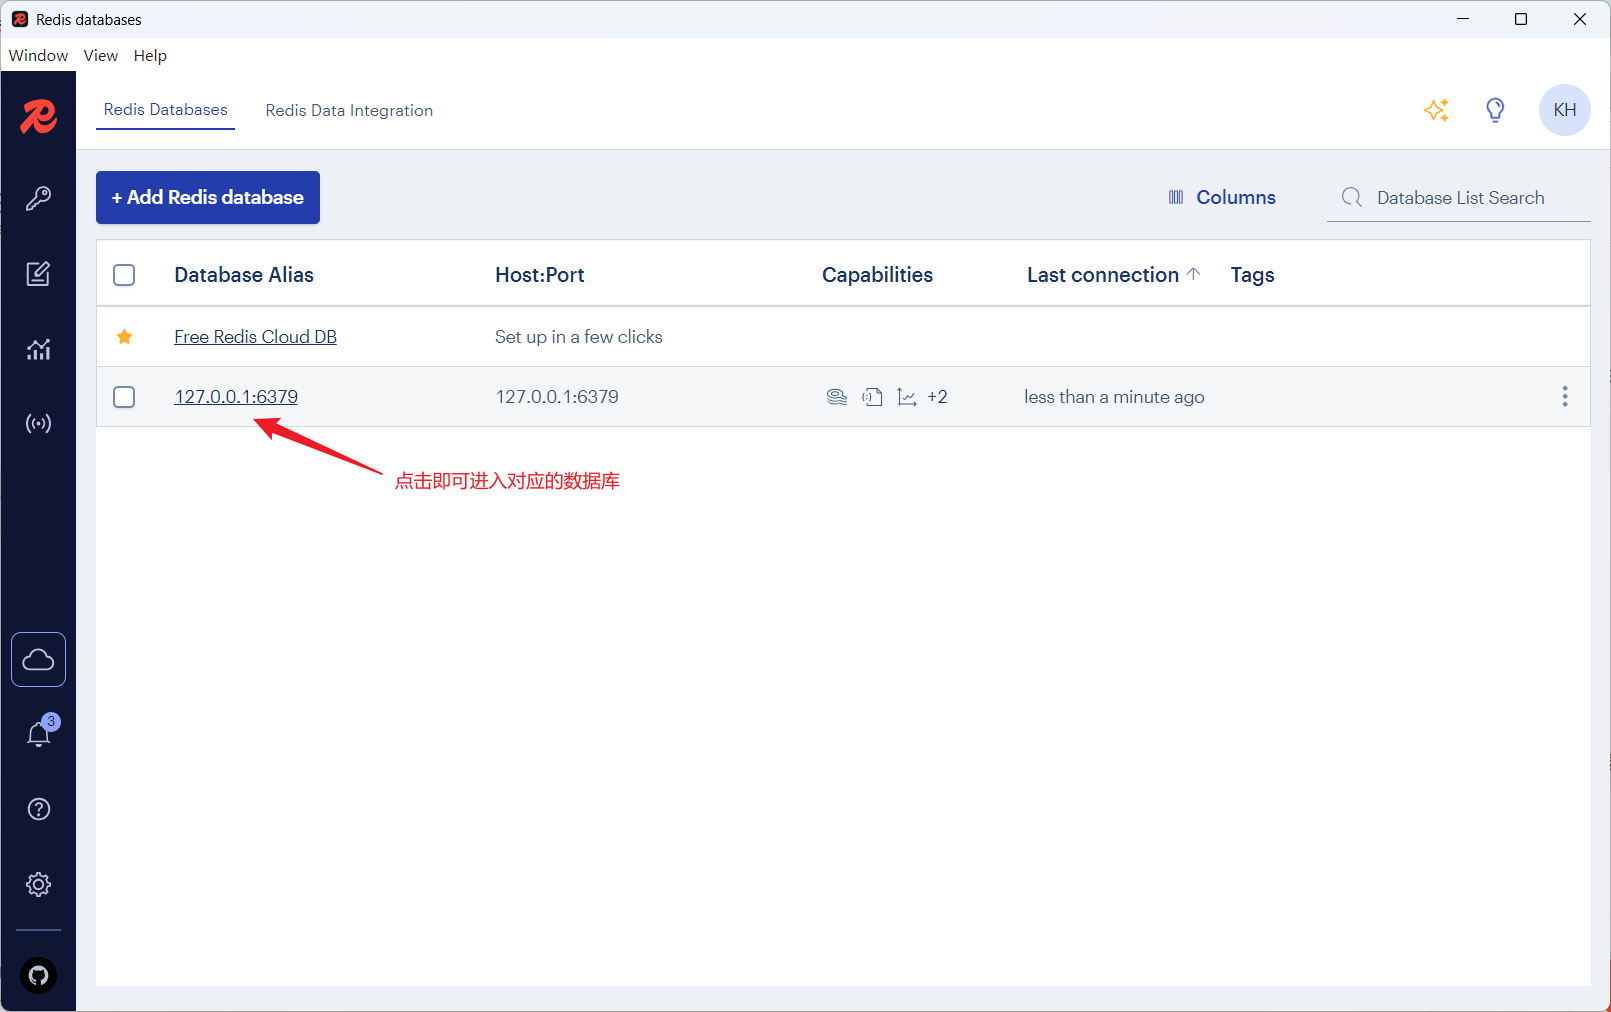Click the Capabilities column header
1611x1012 pixels.
pos(877,275)
